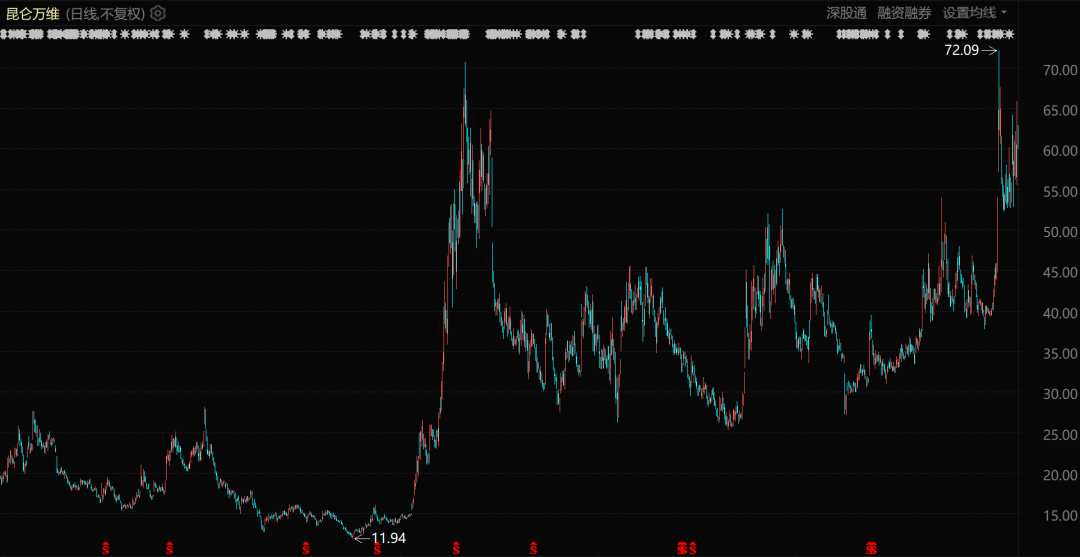
Task: Click the 25.00 mark on price axis
Action: 1058,435
